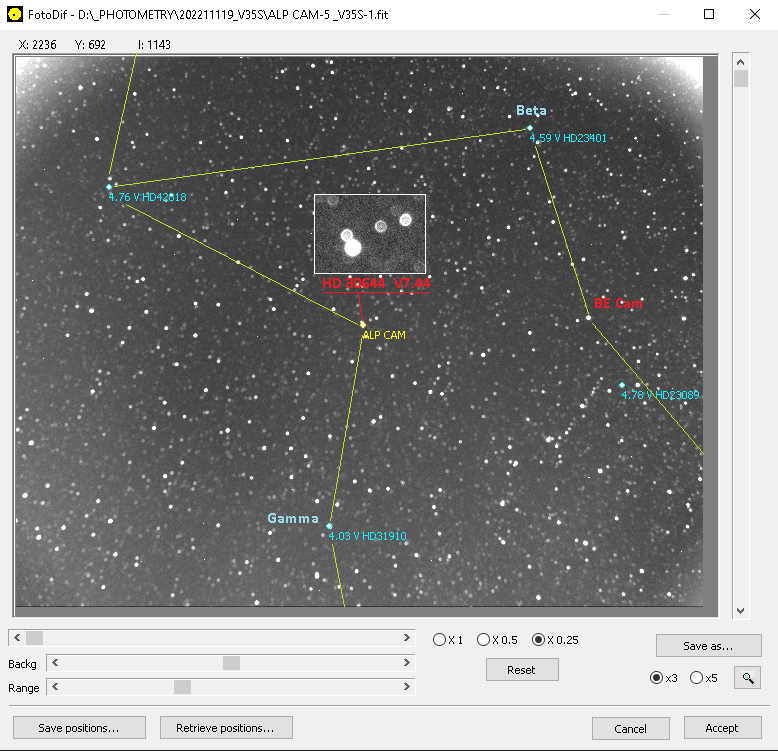The height and width of the screenshot is (751, 778).
Task: Select the X 1 scale radio button
Action: point(440,640)
